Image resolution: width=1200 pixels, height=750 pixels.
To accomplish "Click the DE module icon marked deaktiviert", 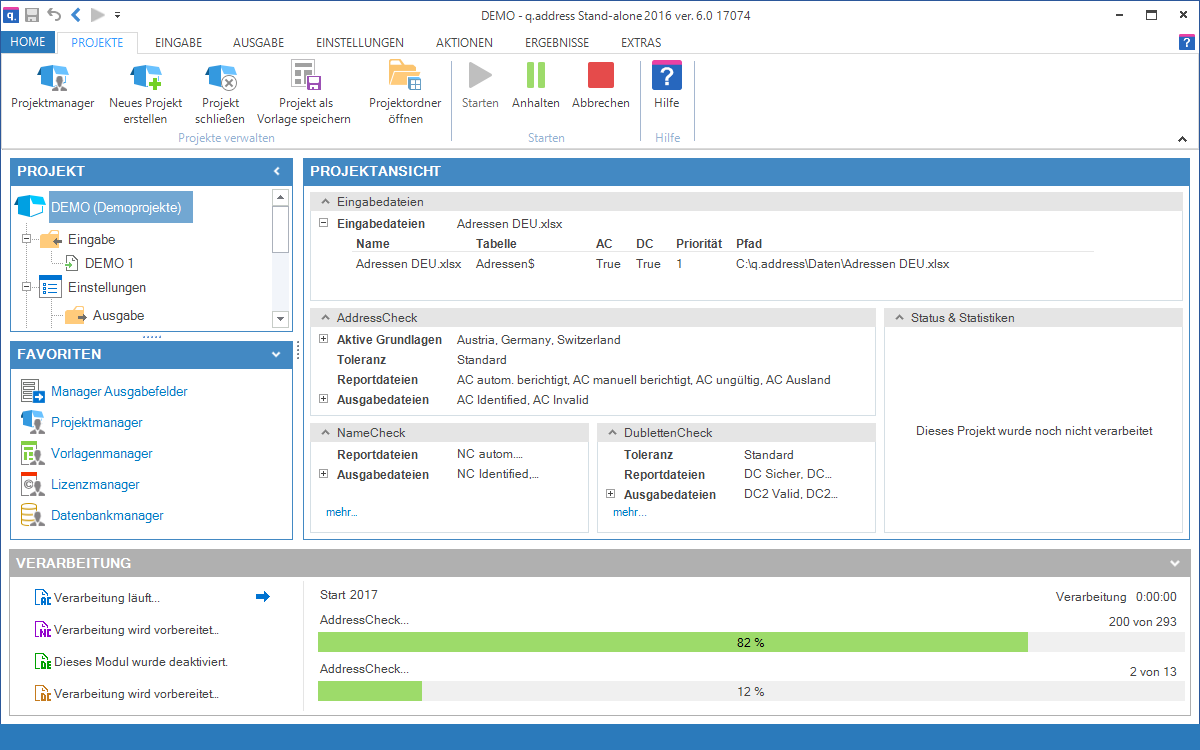I will (42, 662).
